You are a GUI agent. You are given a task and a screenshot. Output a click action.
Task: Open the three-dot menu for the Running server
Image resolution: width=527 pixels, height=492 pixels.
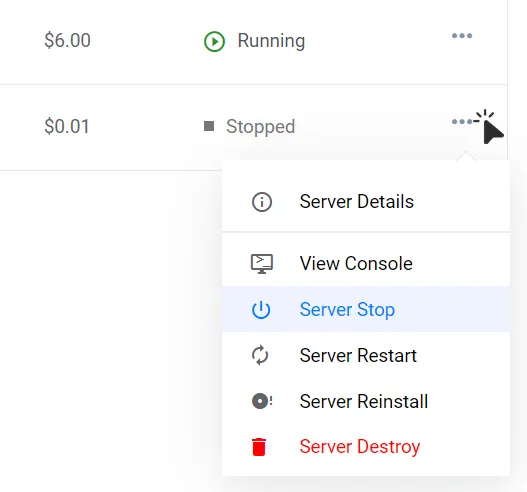(462, 36)
